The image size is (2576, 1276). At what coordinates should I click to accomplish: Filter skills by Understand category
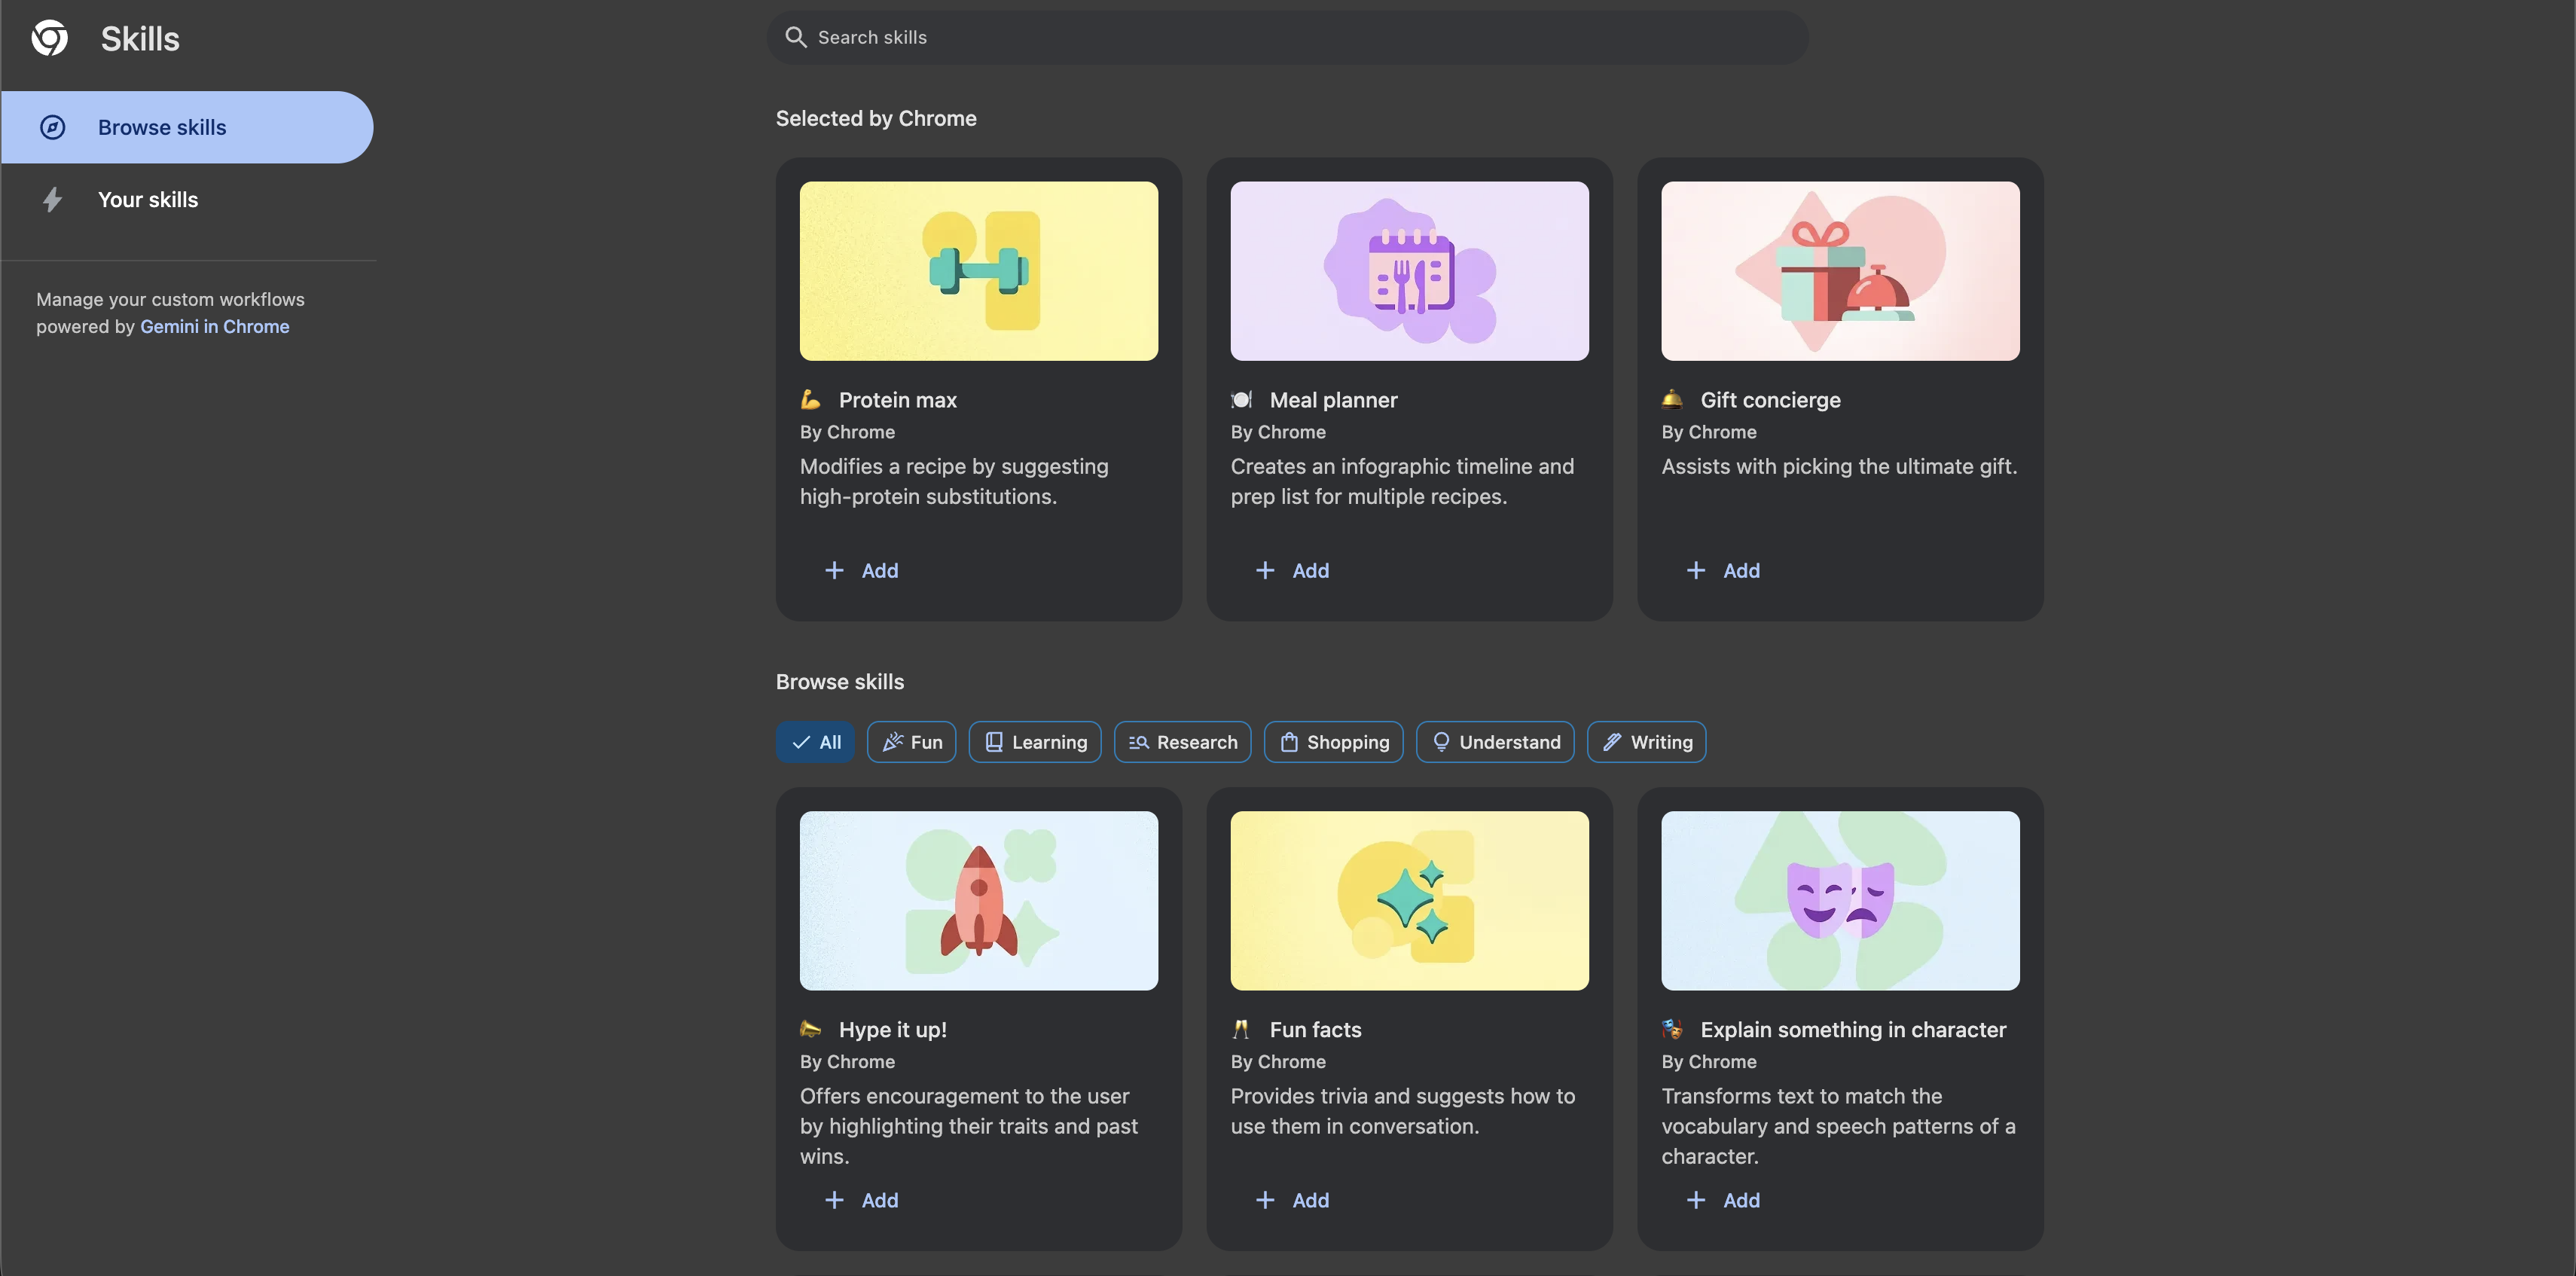tap(1496, 742)
